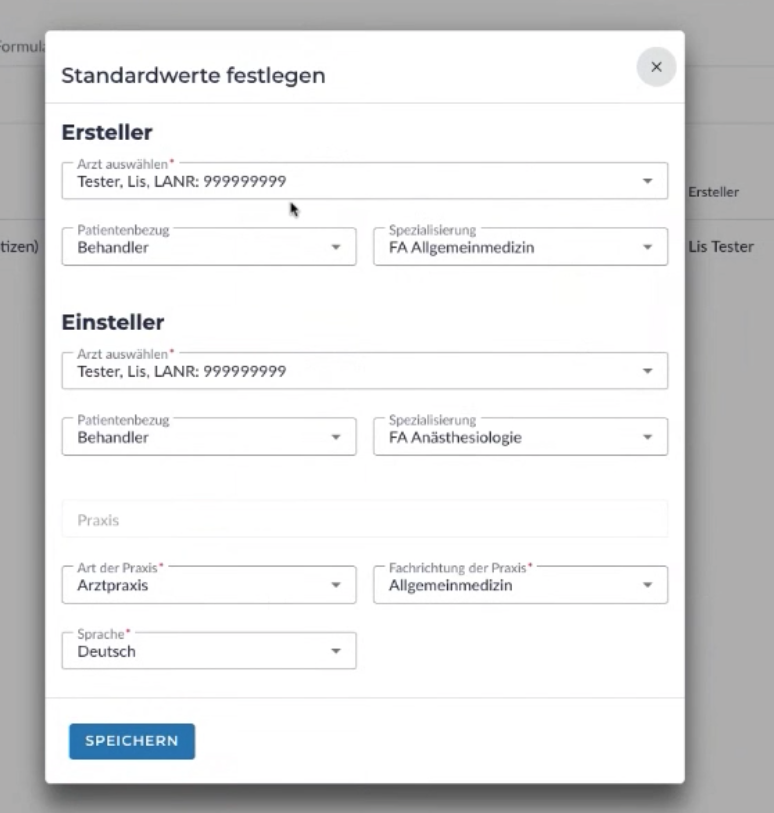Open the Einsteller Arzt auswählen dropdown field
Viewport: 774px width, 813px height.
[350, 371]
